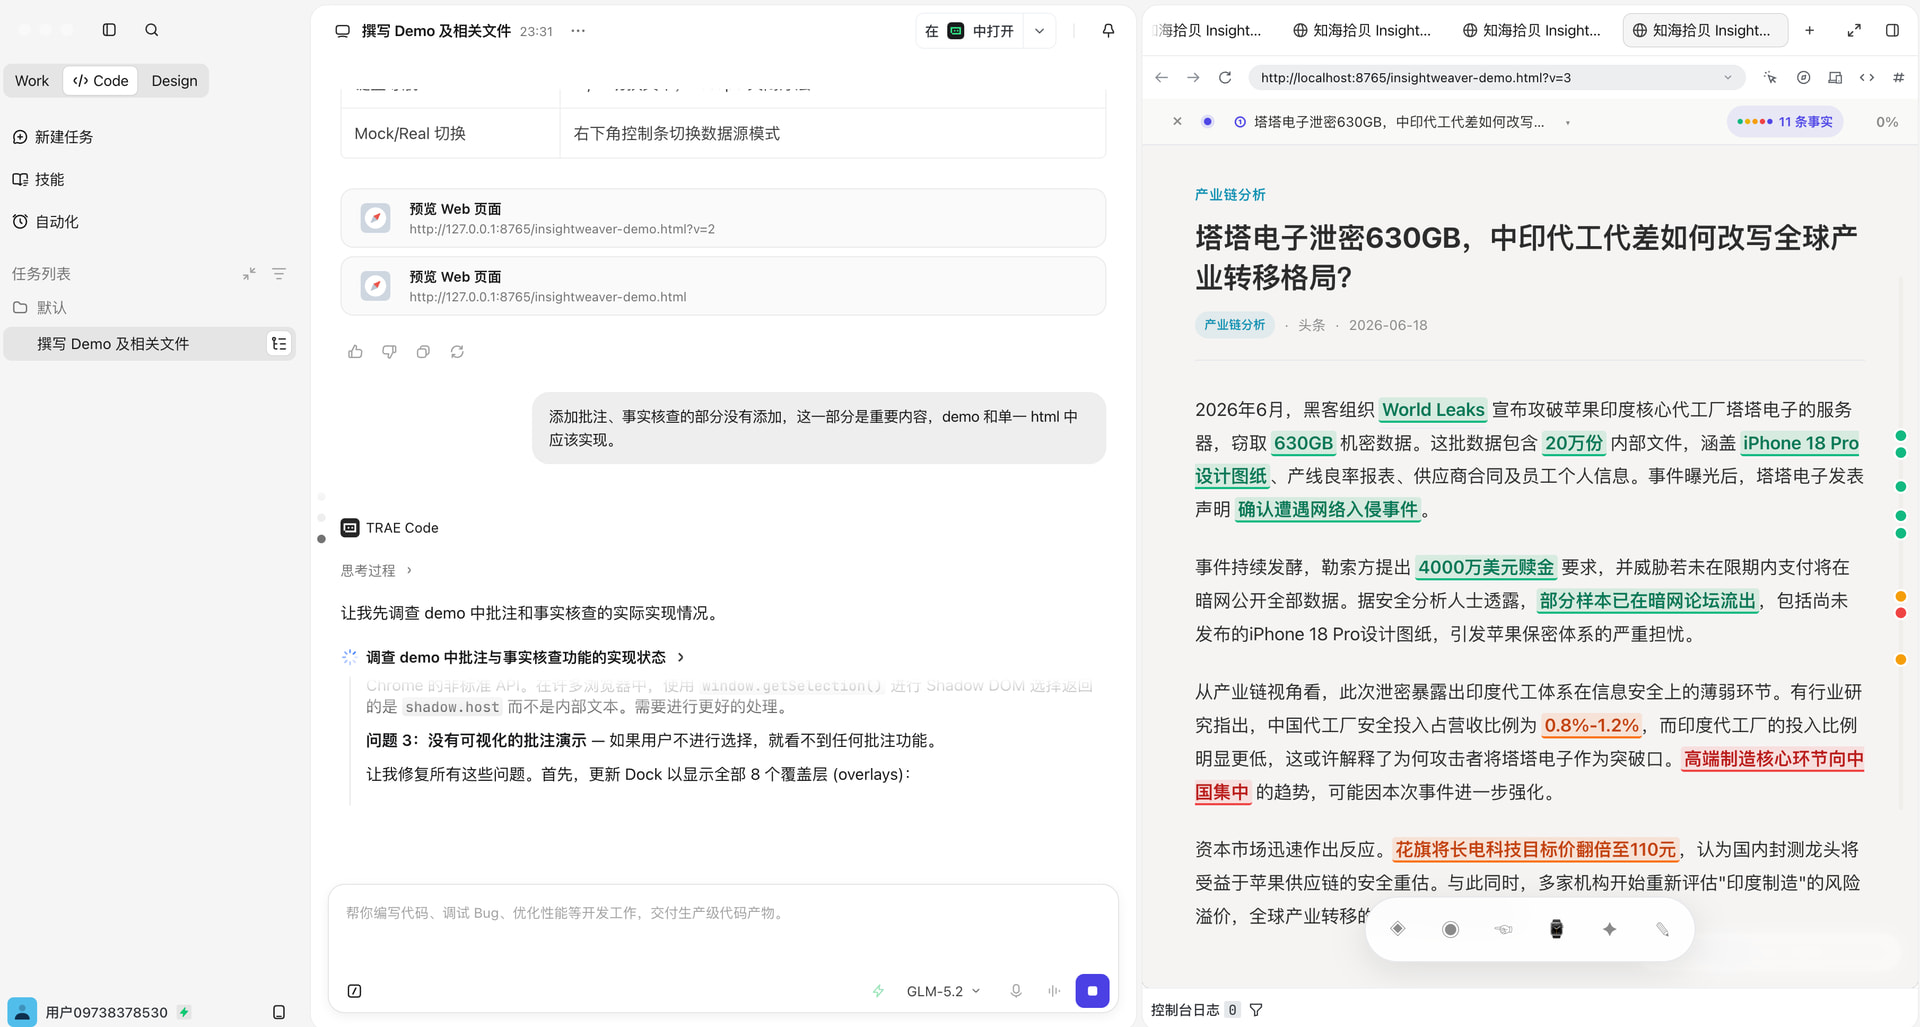1920x1027 pixels.
Task: Activate the element picker cursor icon
Action: (1770, 77)
